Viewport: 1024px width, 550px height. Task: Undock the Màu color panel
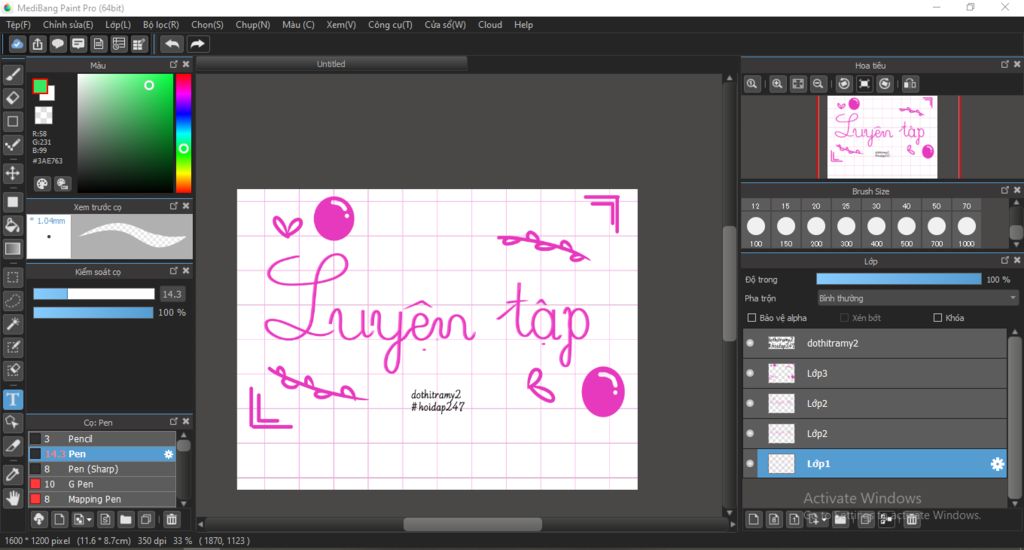pos(173,64)
